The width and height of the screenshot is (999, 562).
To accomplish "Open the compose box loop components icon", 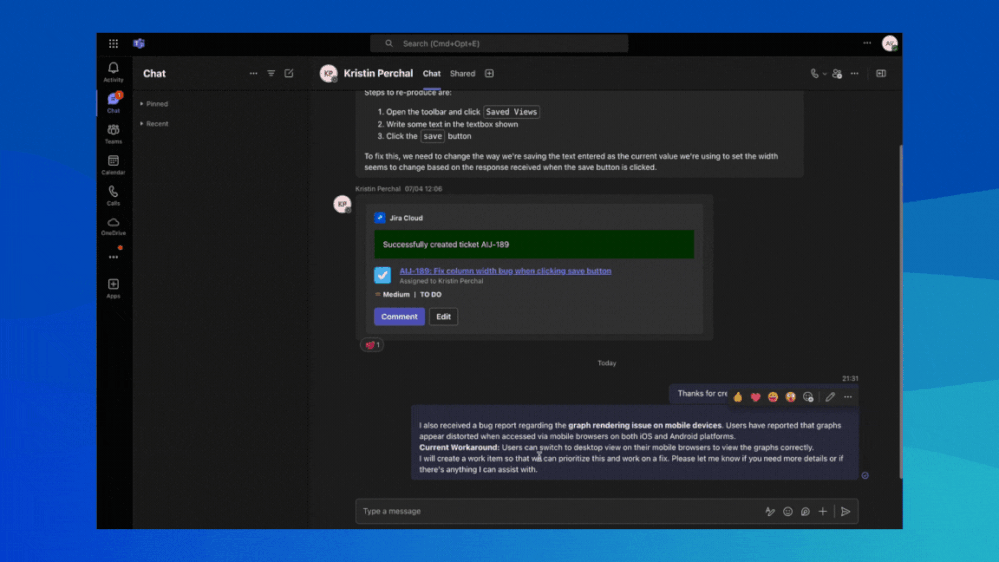I will pyautogui.click(x=805, y=511).
